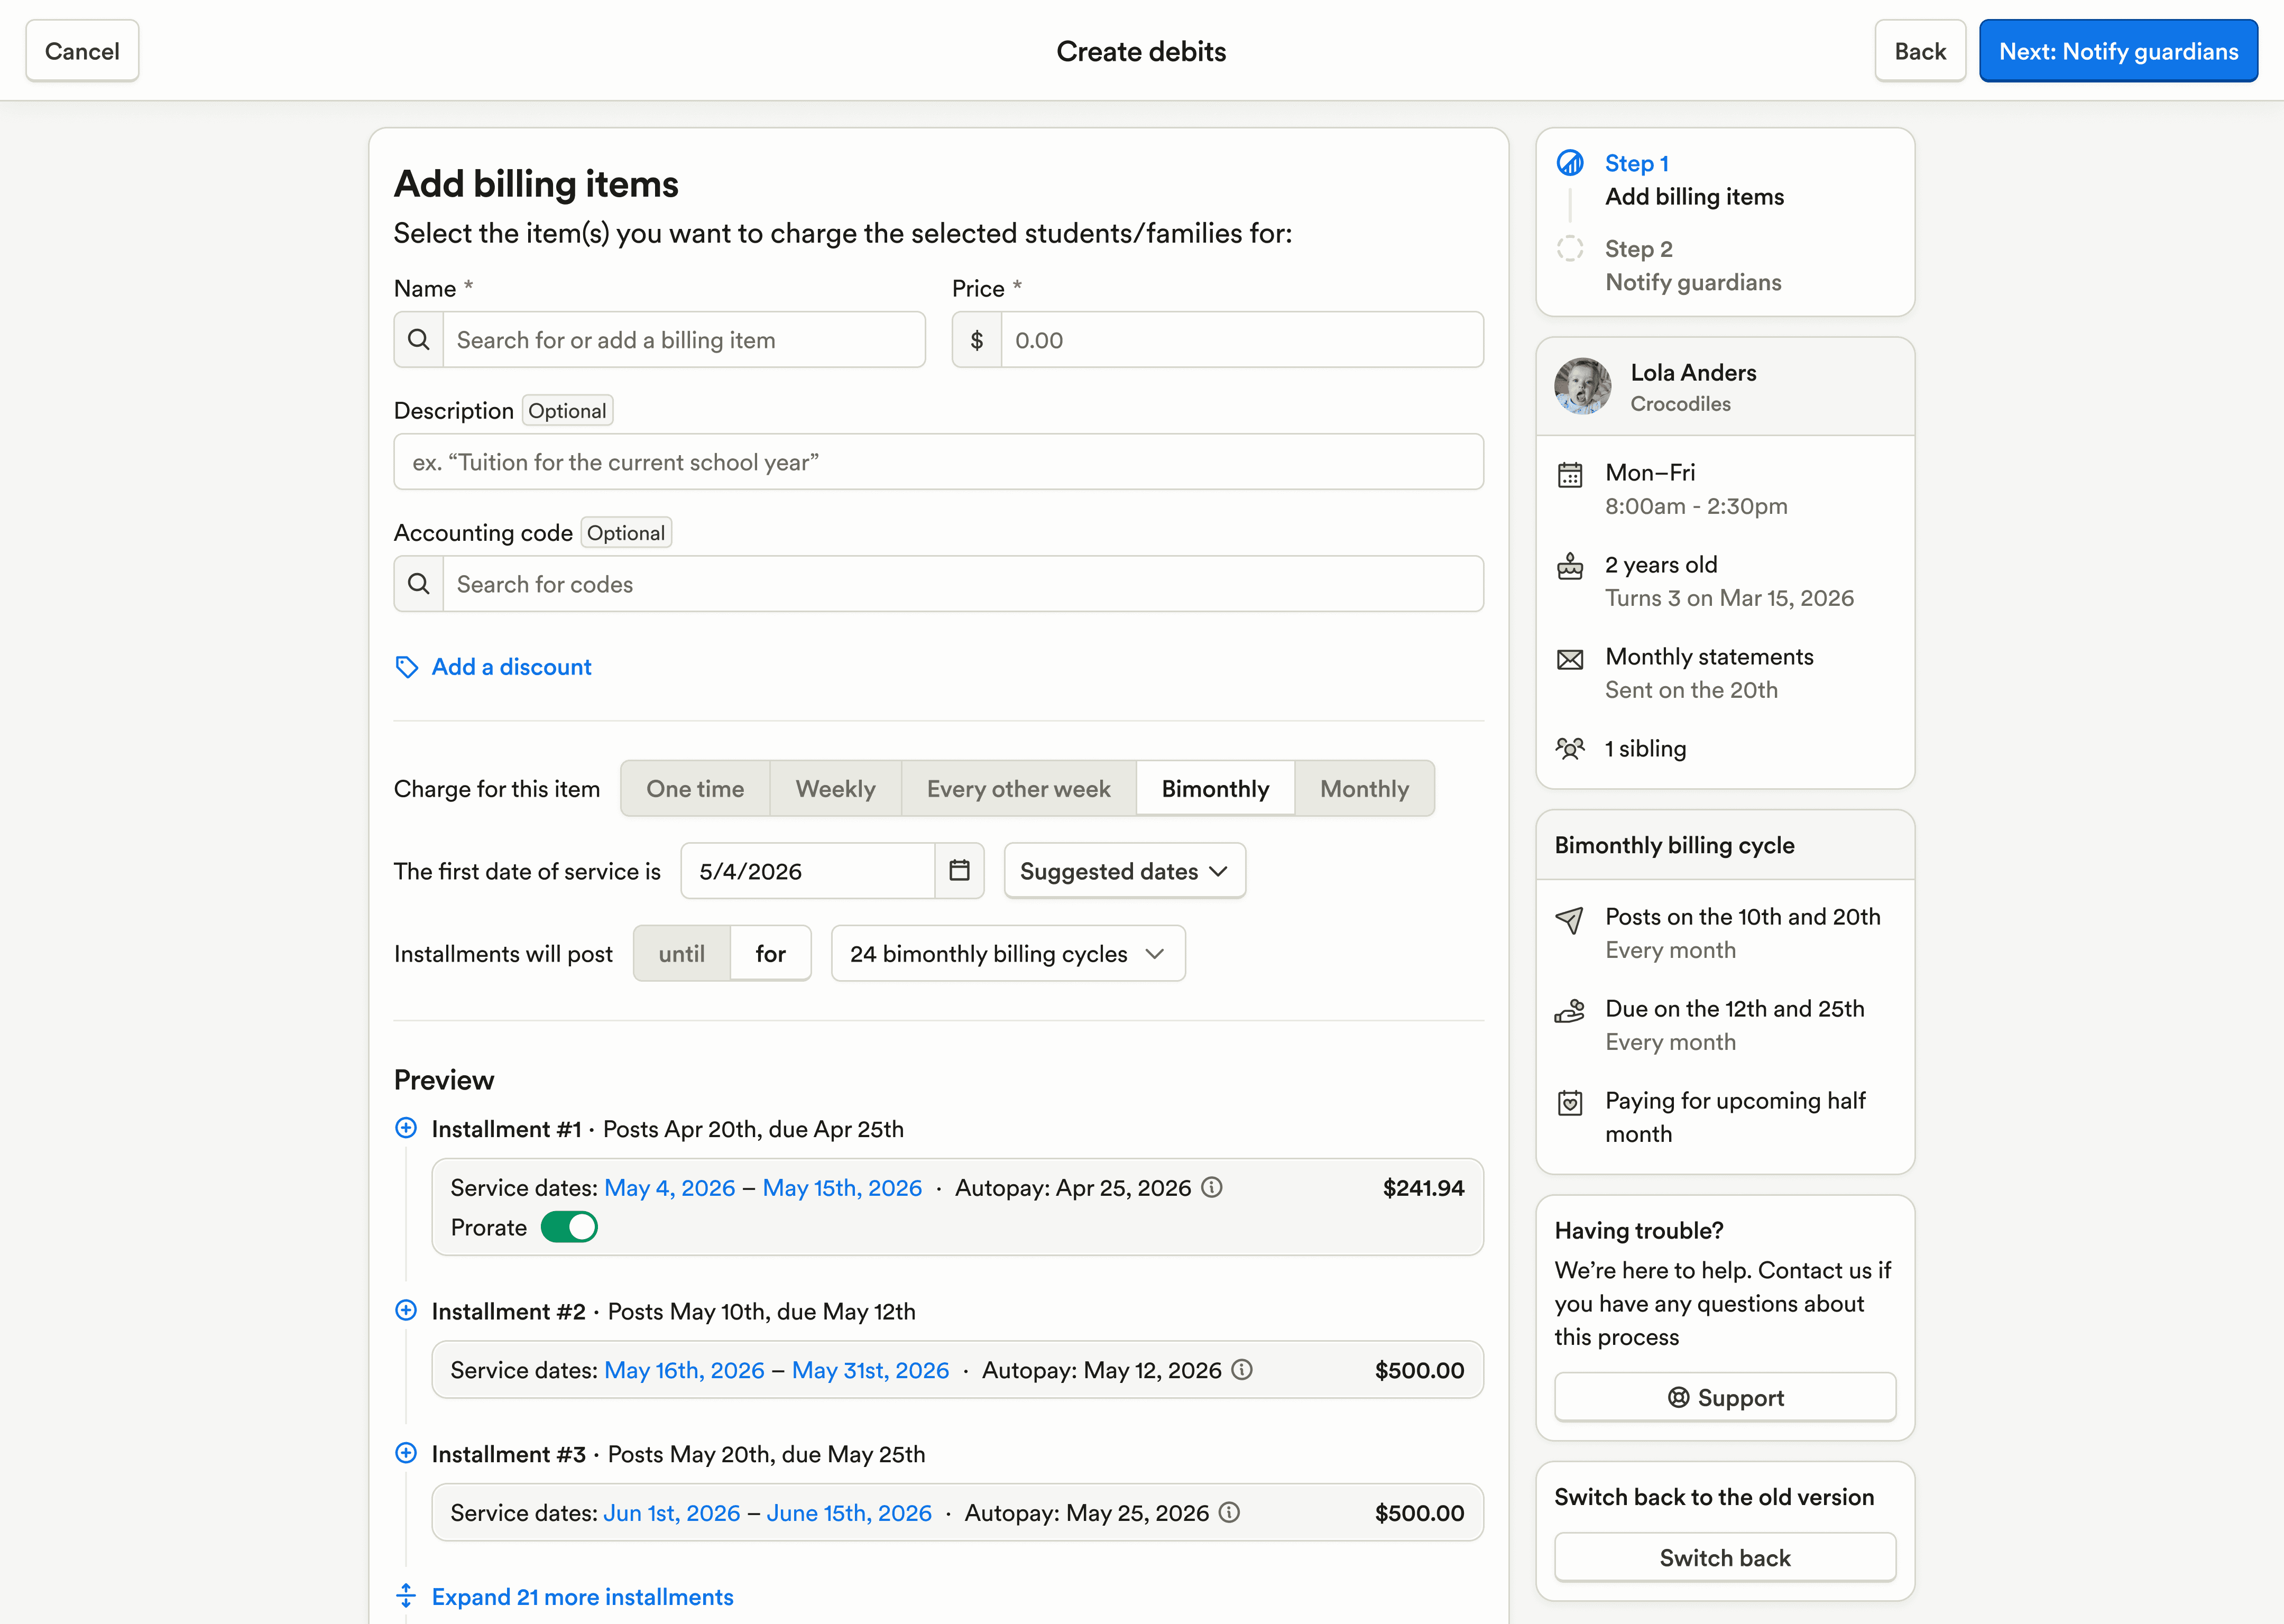Viewport: 2284px width, 1624px height.
Task: Click Lola Anders profile photo
Action: (x=1582, y=386)
